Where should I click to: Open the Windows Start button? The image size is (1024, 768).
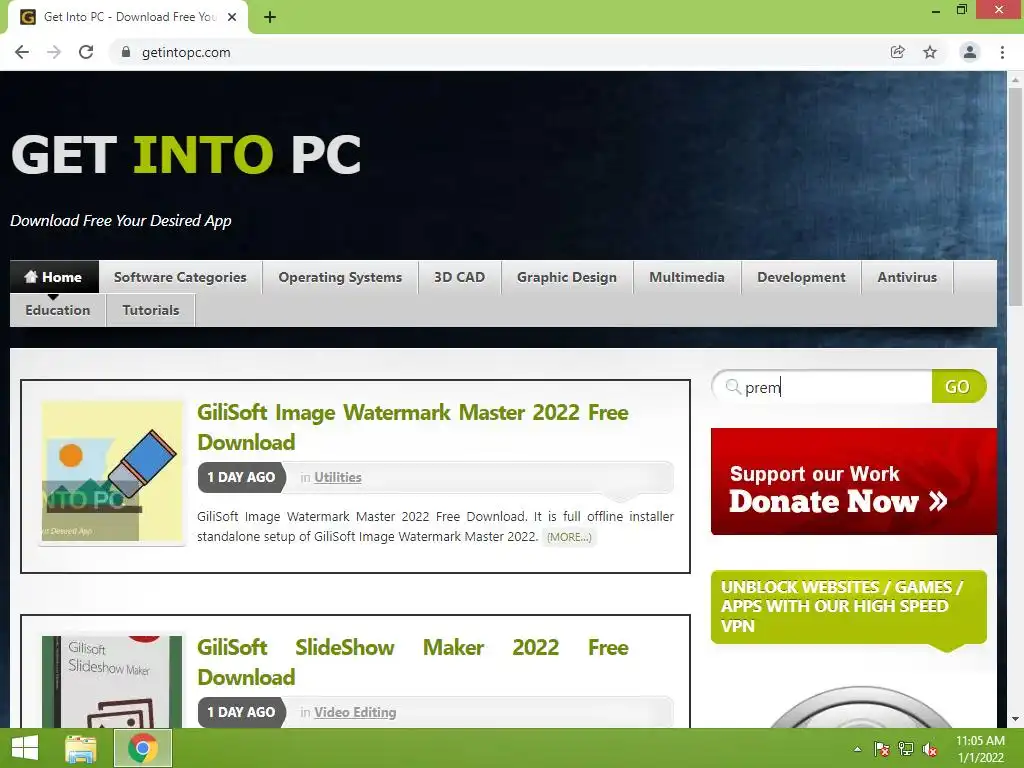(x=25, y=748)
